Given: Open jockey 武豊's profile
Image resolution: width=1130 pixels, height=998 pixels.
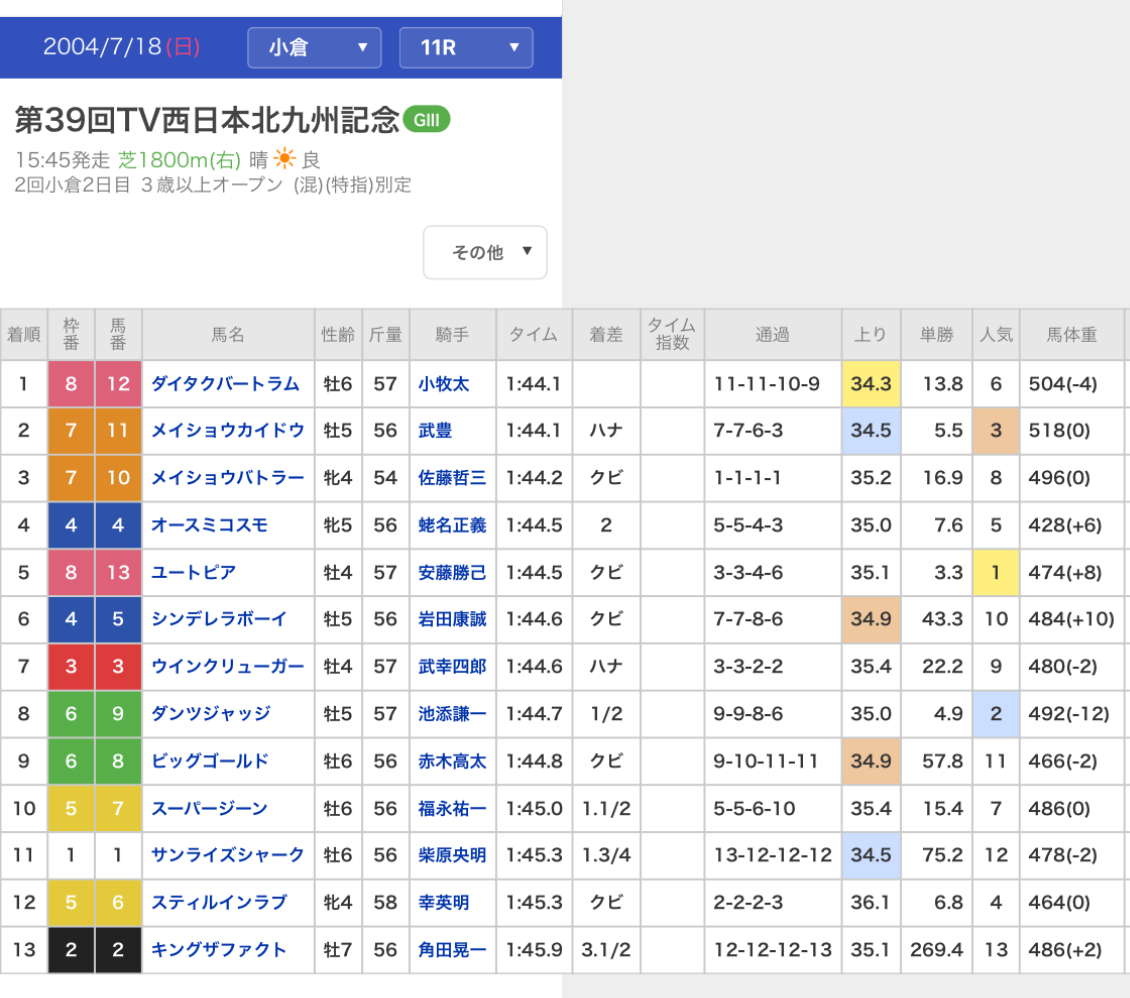Looking at the screenshot, I should coord(435,431).
